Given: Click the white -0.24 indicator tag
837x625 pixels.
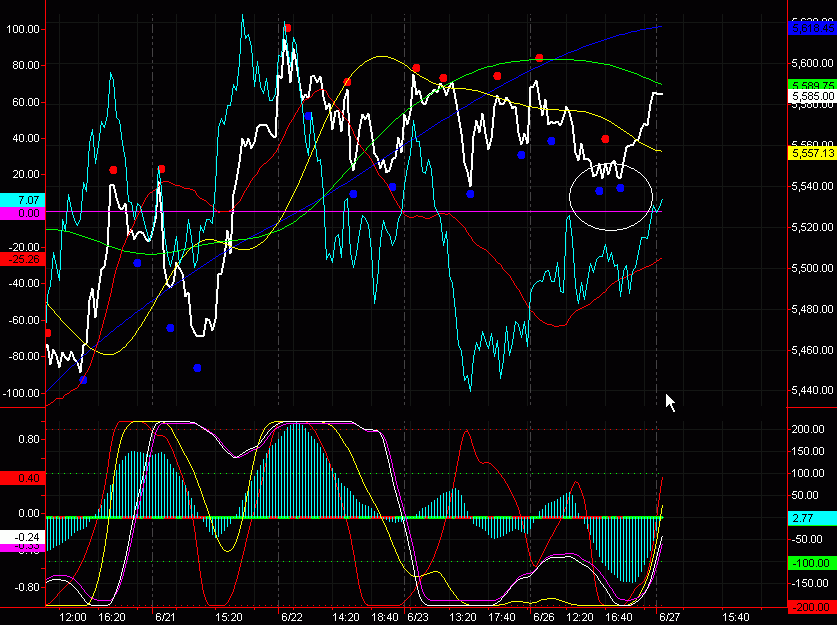Looking at the screenshot, I should tap(22, 537).
